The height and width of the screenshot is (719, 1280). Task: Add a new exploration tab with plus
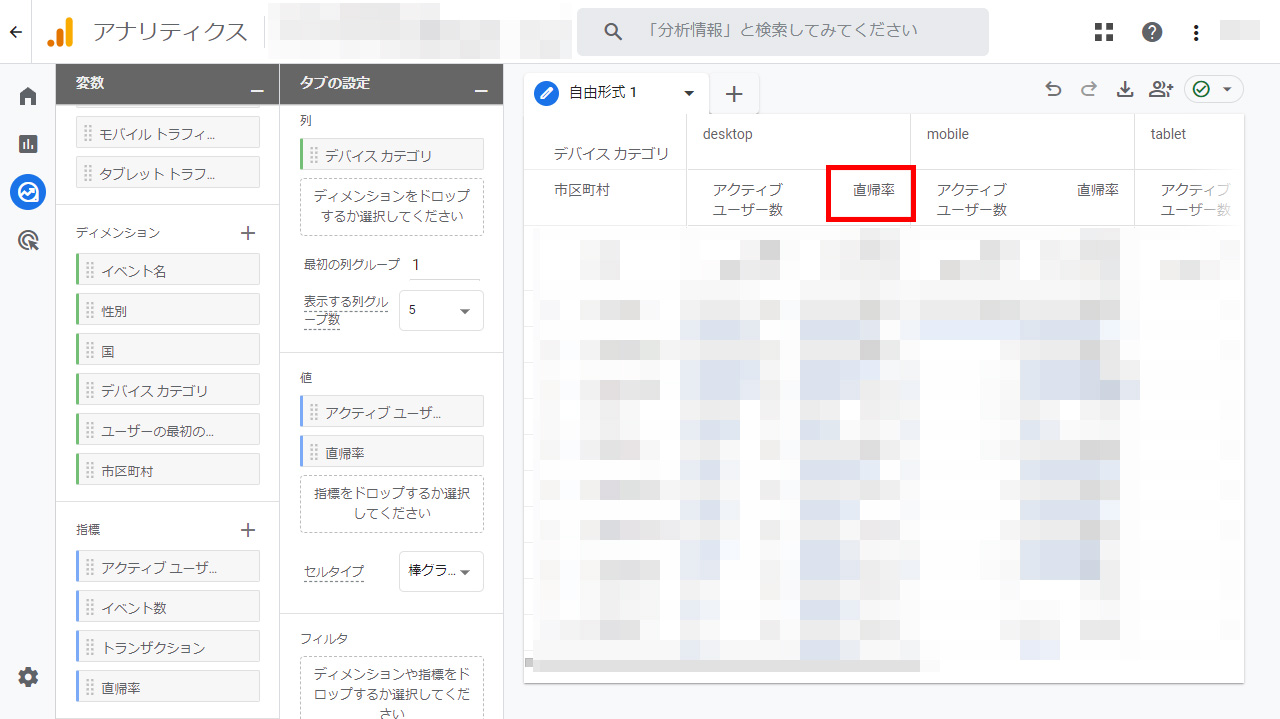click(734, 94)
